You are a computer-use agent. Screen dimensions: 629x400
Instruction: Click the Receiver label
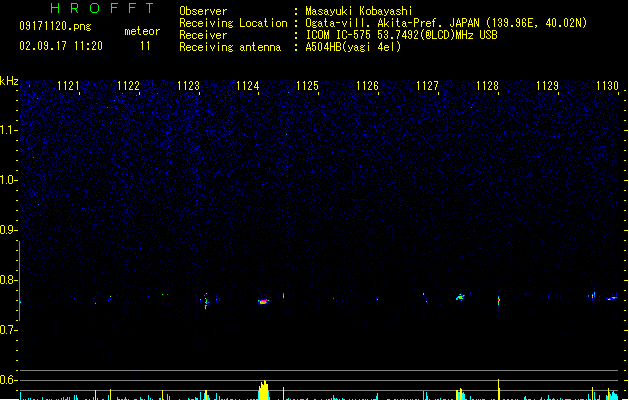click(x=203, y=35)
